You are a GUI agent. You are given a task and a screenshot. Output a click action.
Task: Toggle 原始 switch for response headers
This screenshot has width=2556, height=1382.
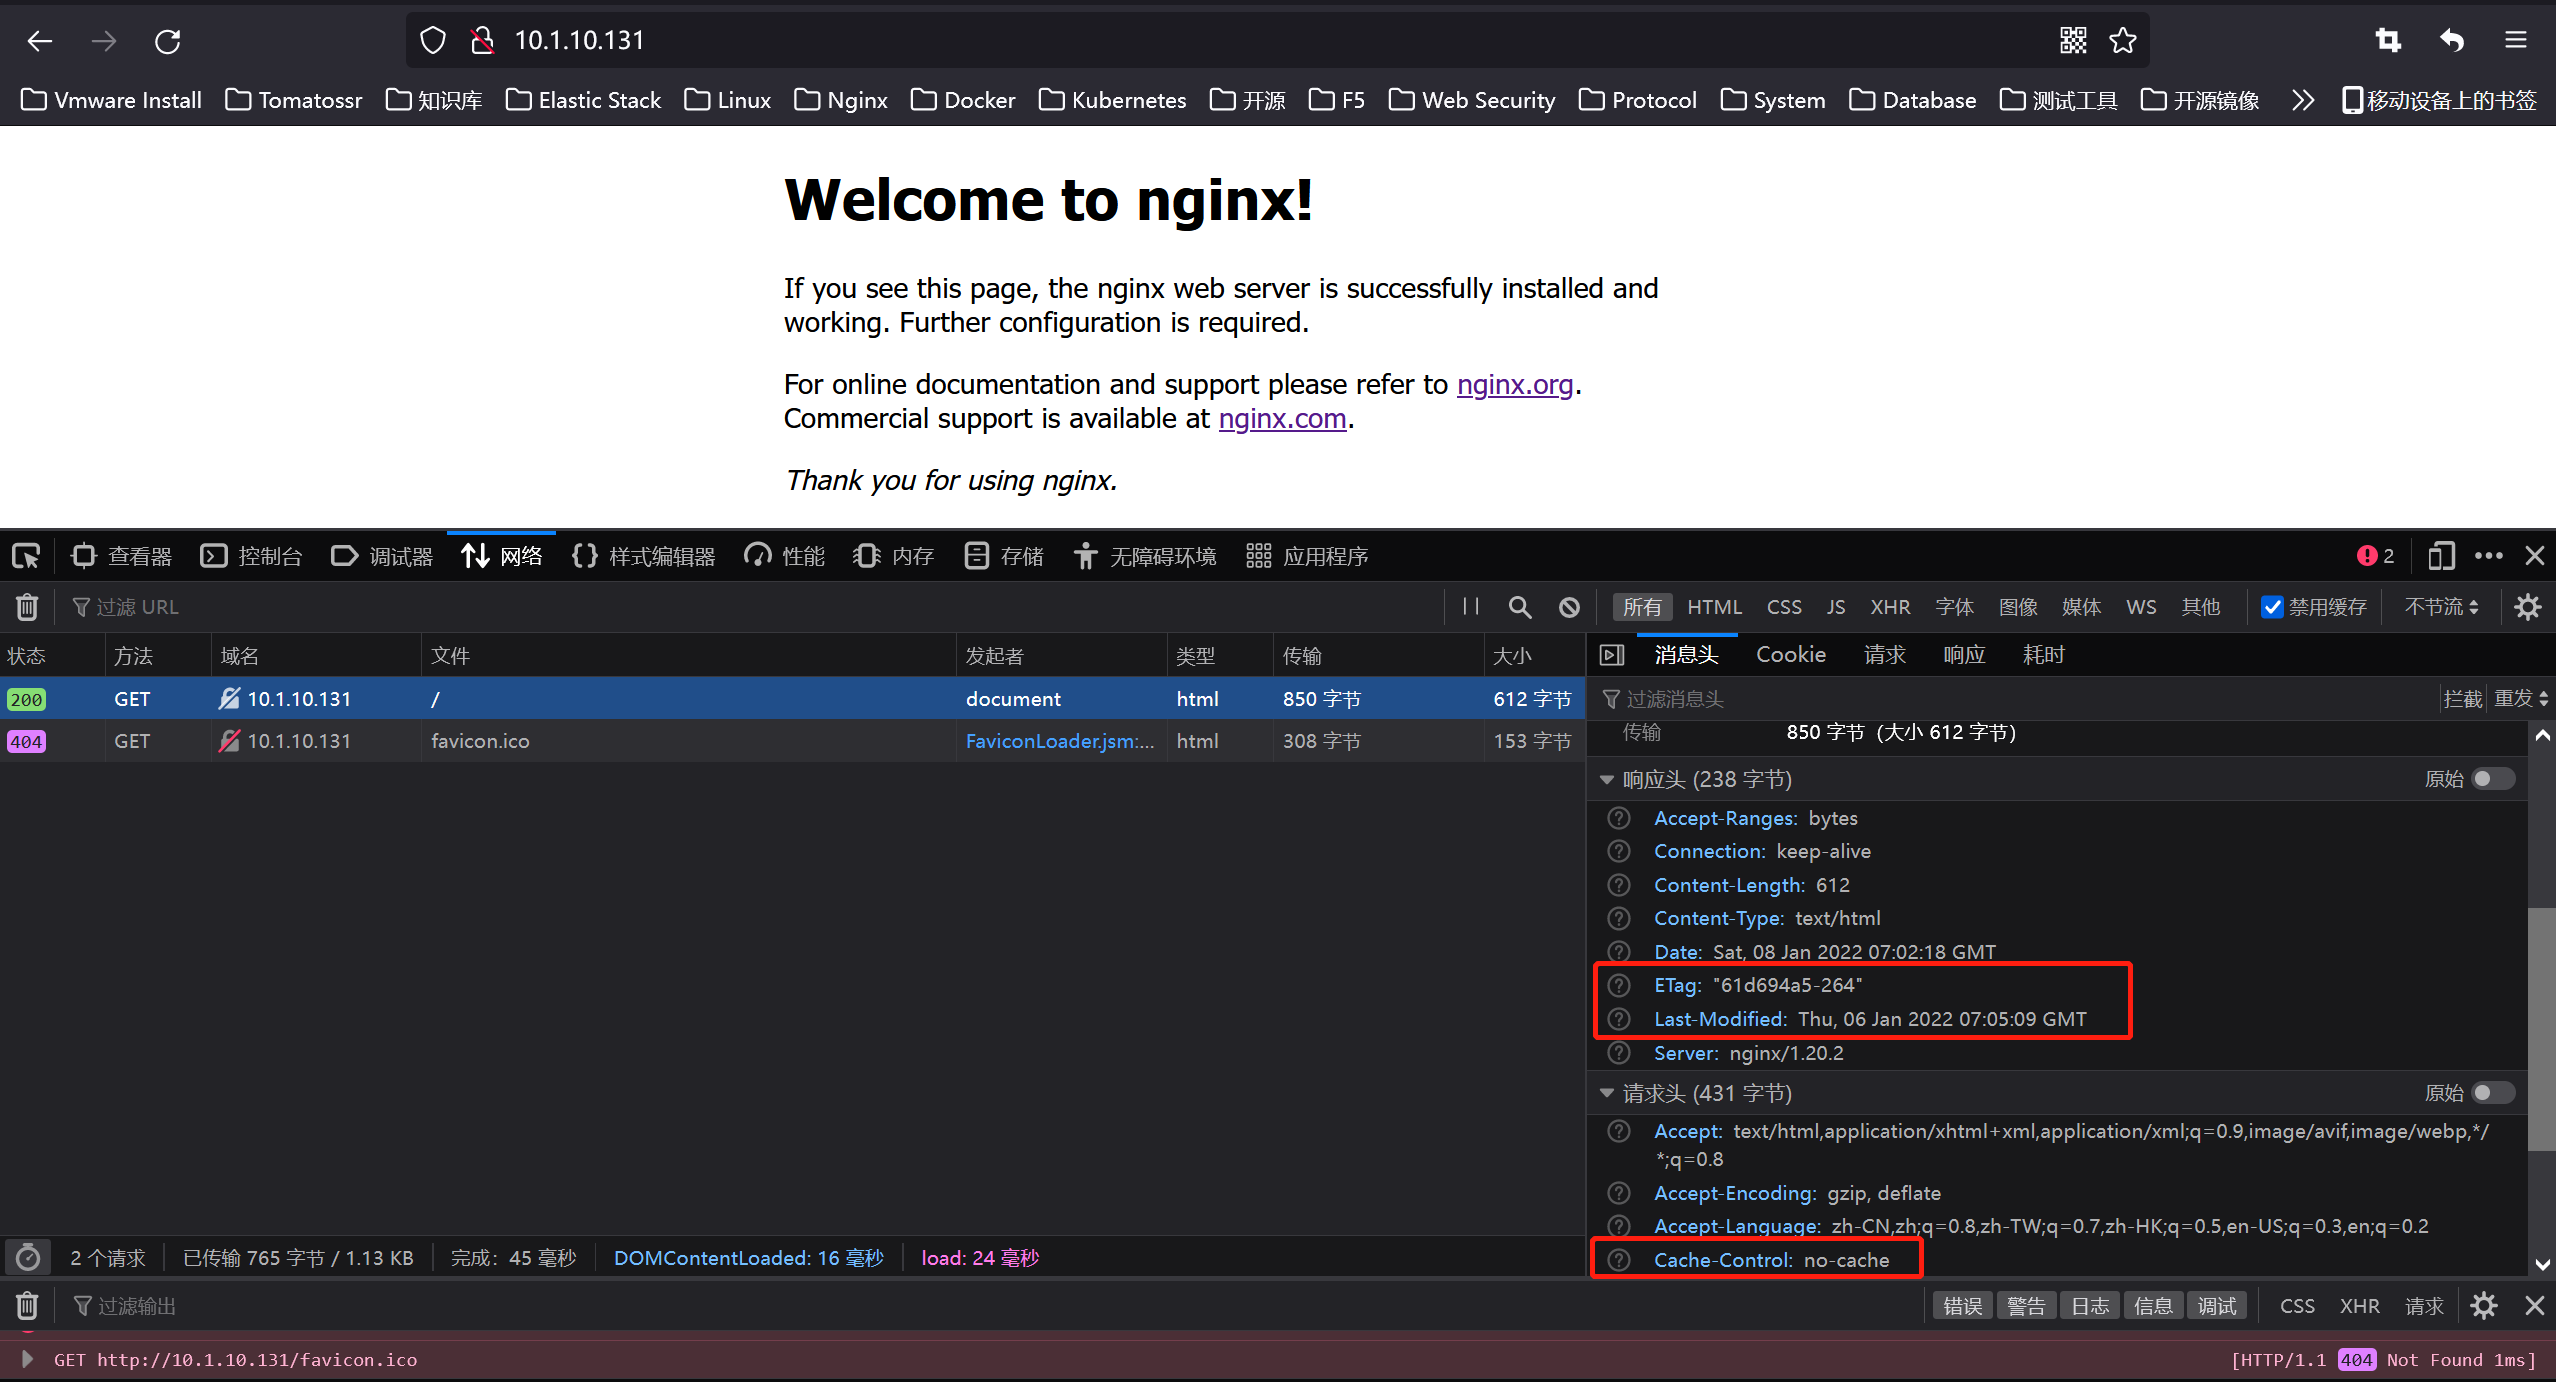(x=2492, y=779)
